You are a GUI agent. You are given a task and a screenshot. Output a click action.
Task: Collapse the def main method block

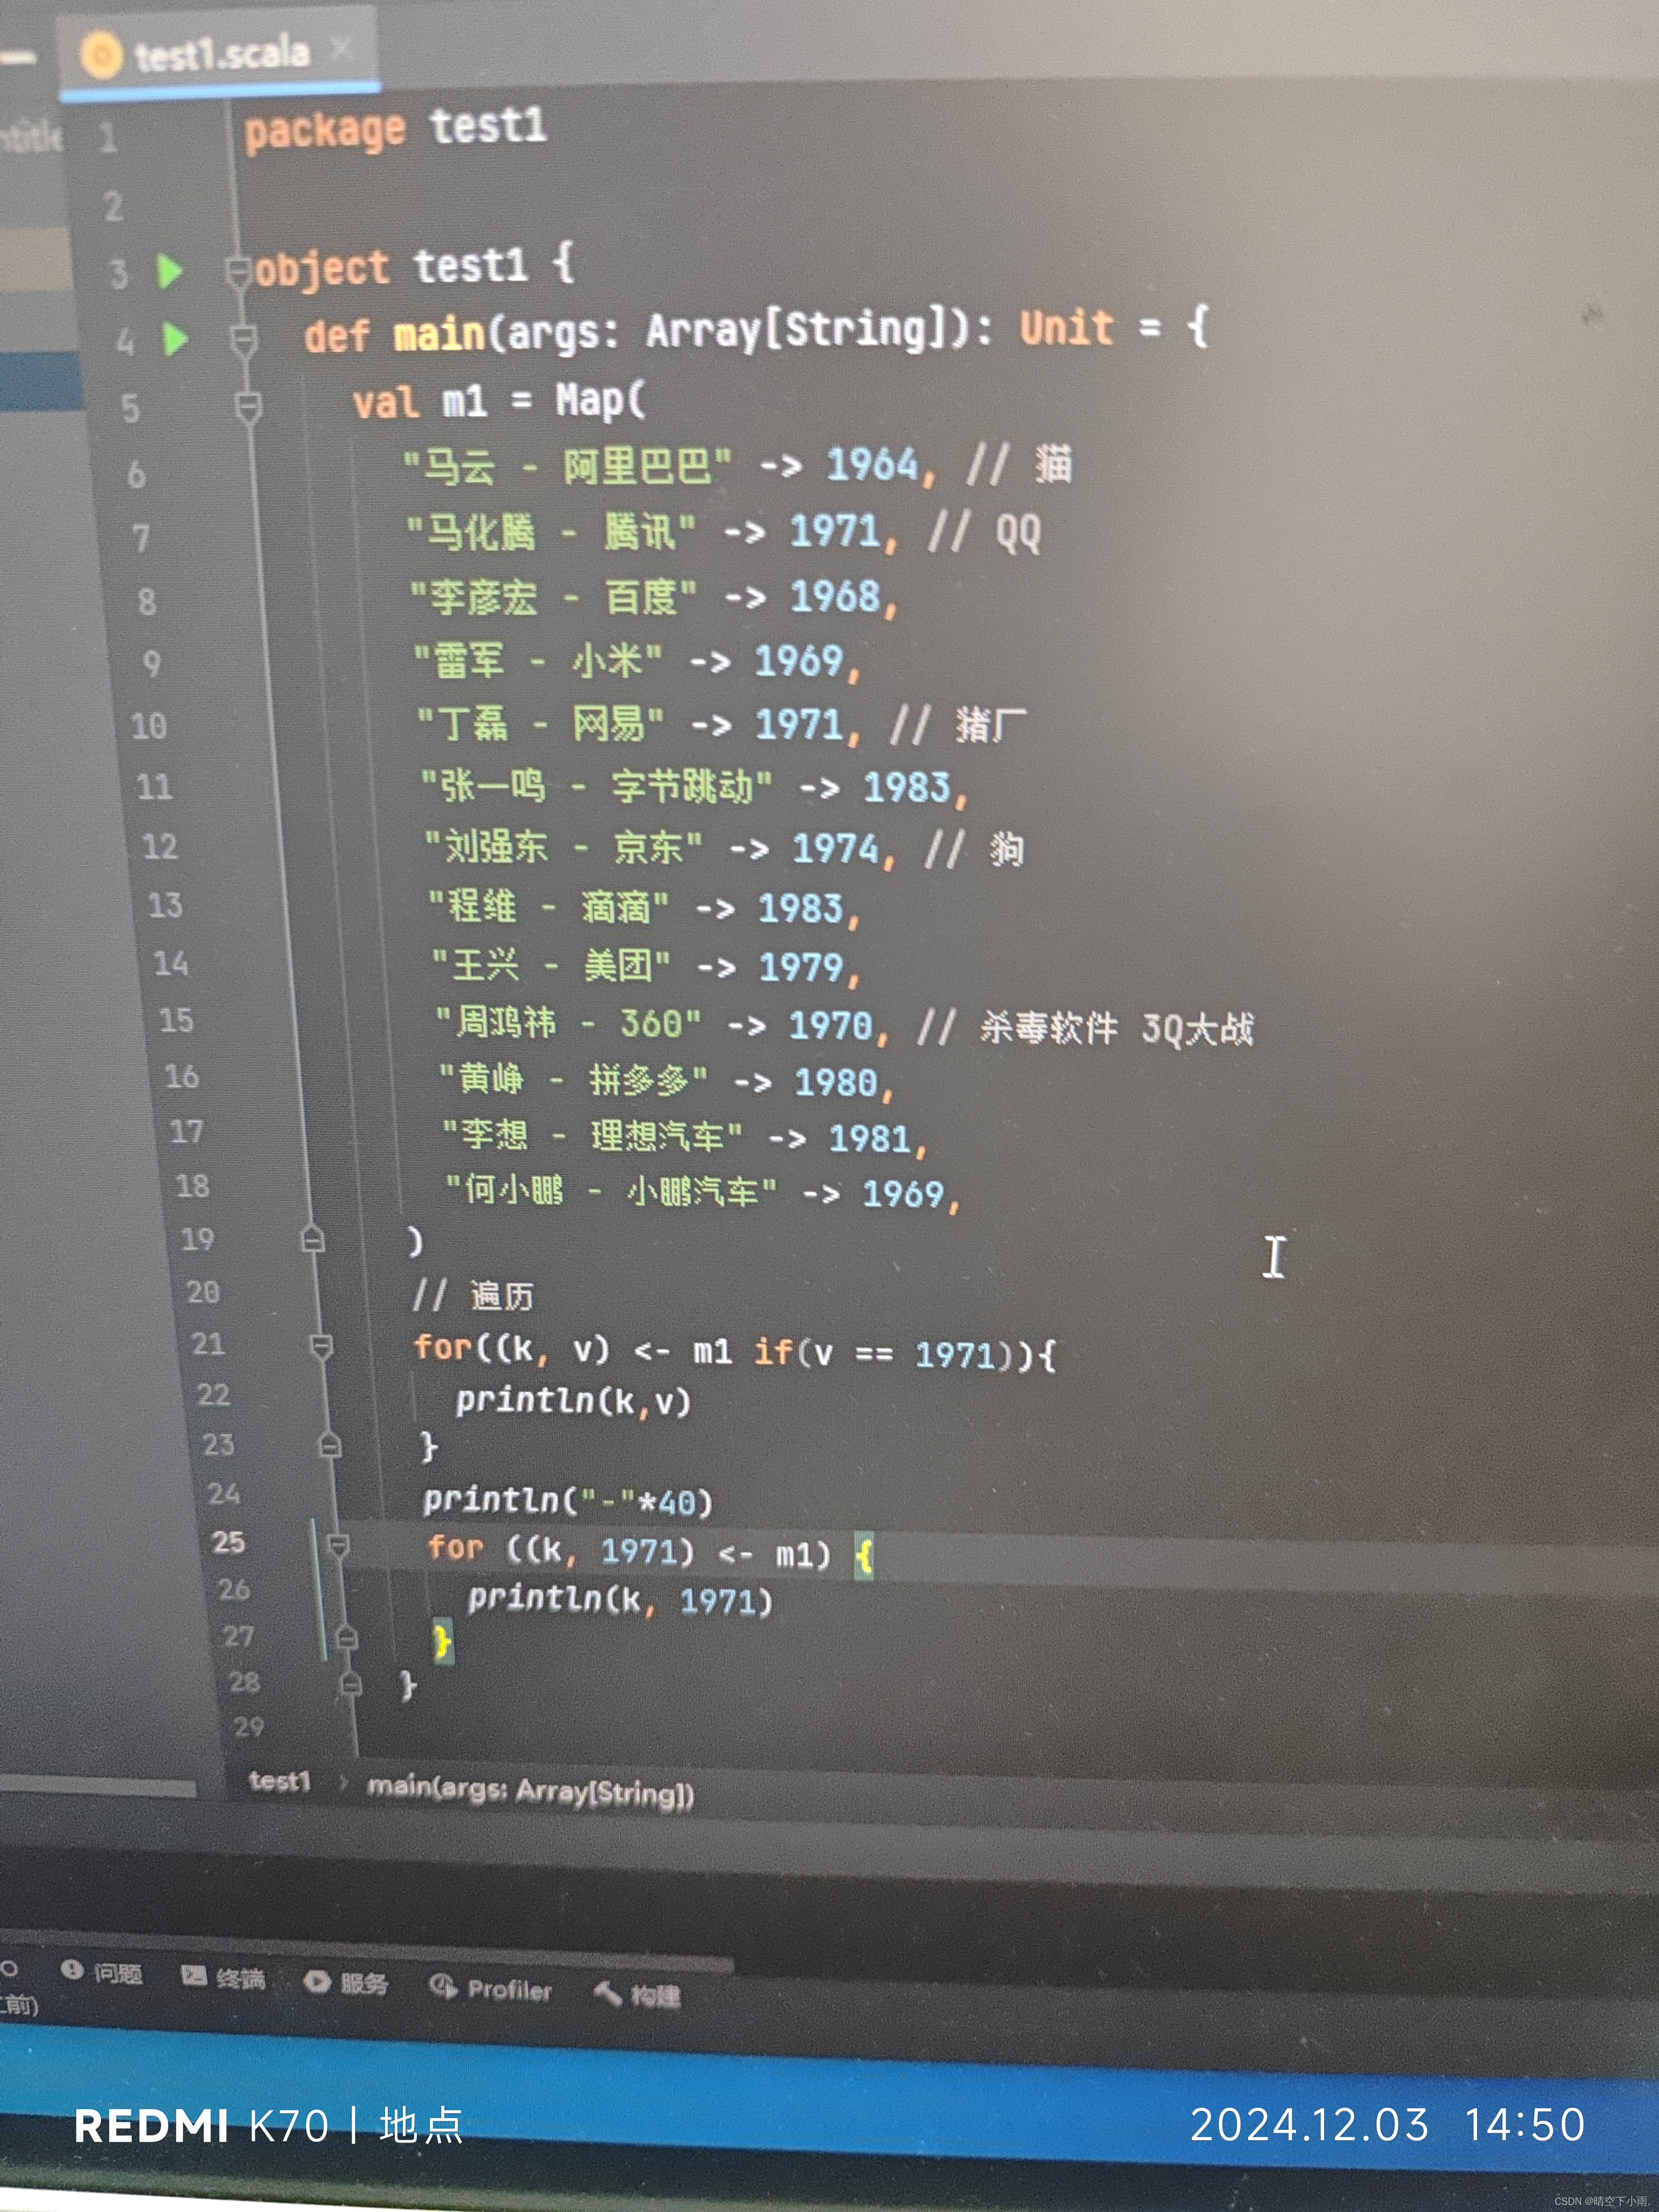pyautogui.click(x=243, y=340)
